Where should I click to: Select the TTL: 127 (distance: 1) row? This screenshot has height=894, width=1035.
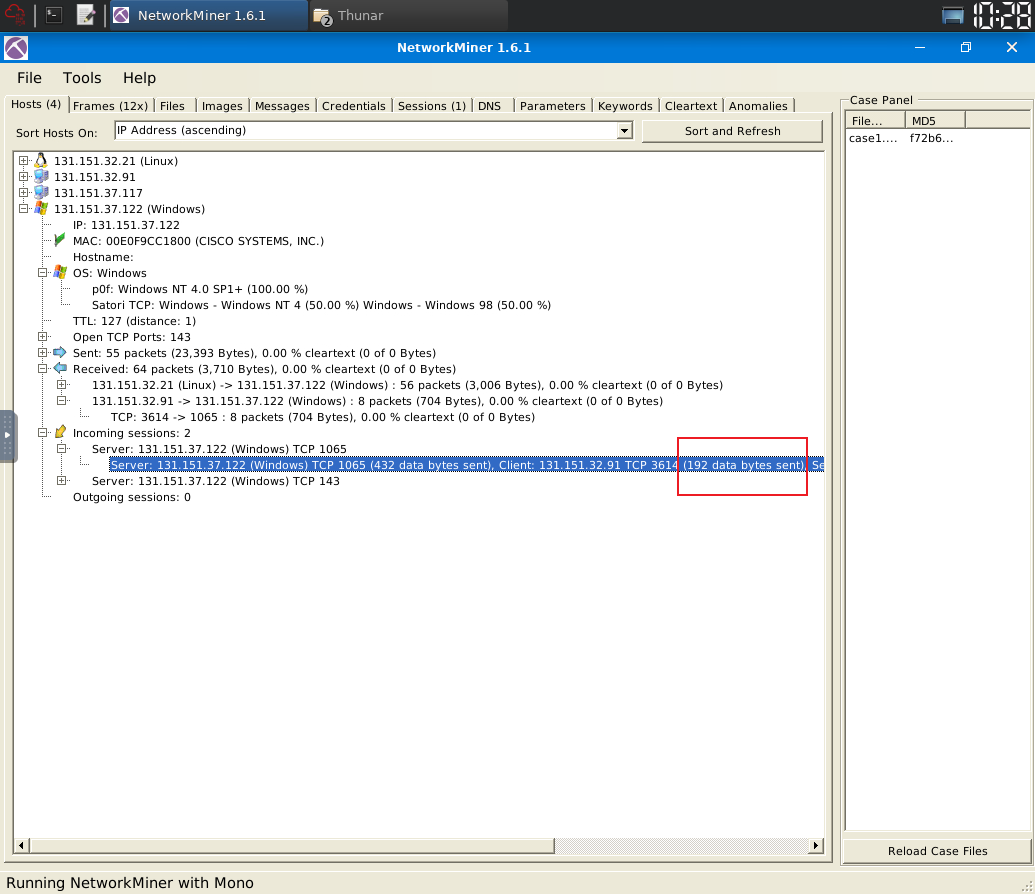tap(134, 321)
